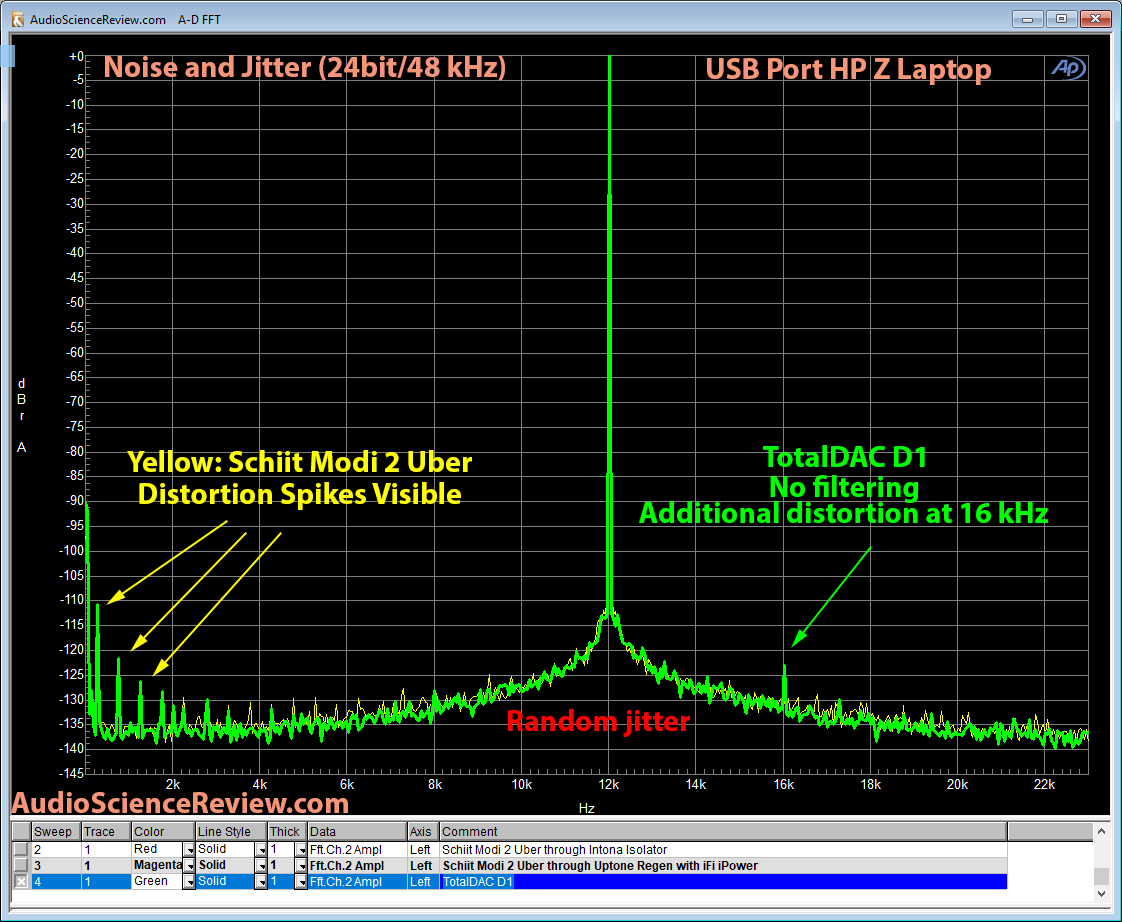Select the 'Fft.Ch.2 Ampl' cell in sweep 2
This screenshot has height=922, width=1122.
point(357,850)
